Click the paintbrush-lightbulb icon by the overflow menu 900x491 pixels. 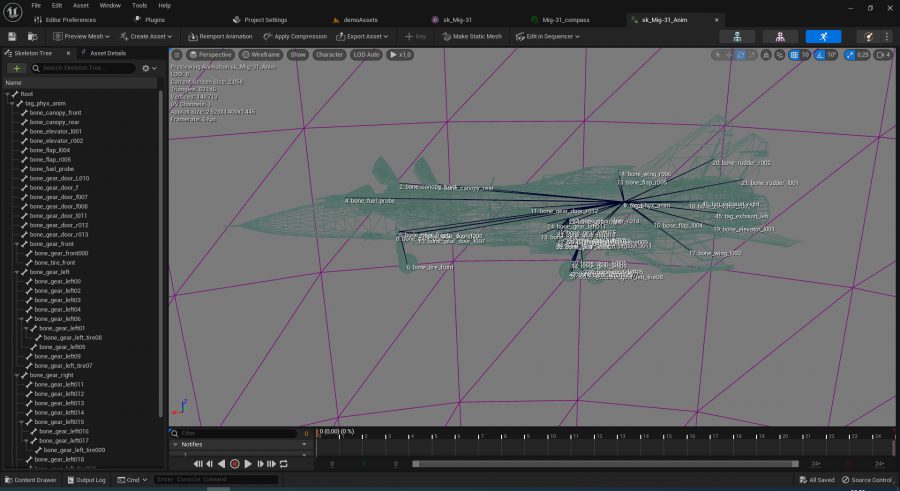pyautogui.click(x=869, y=36)
